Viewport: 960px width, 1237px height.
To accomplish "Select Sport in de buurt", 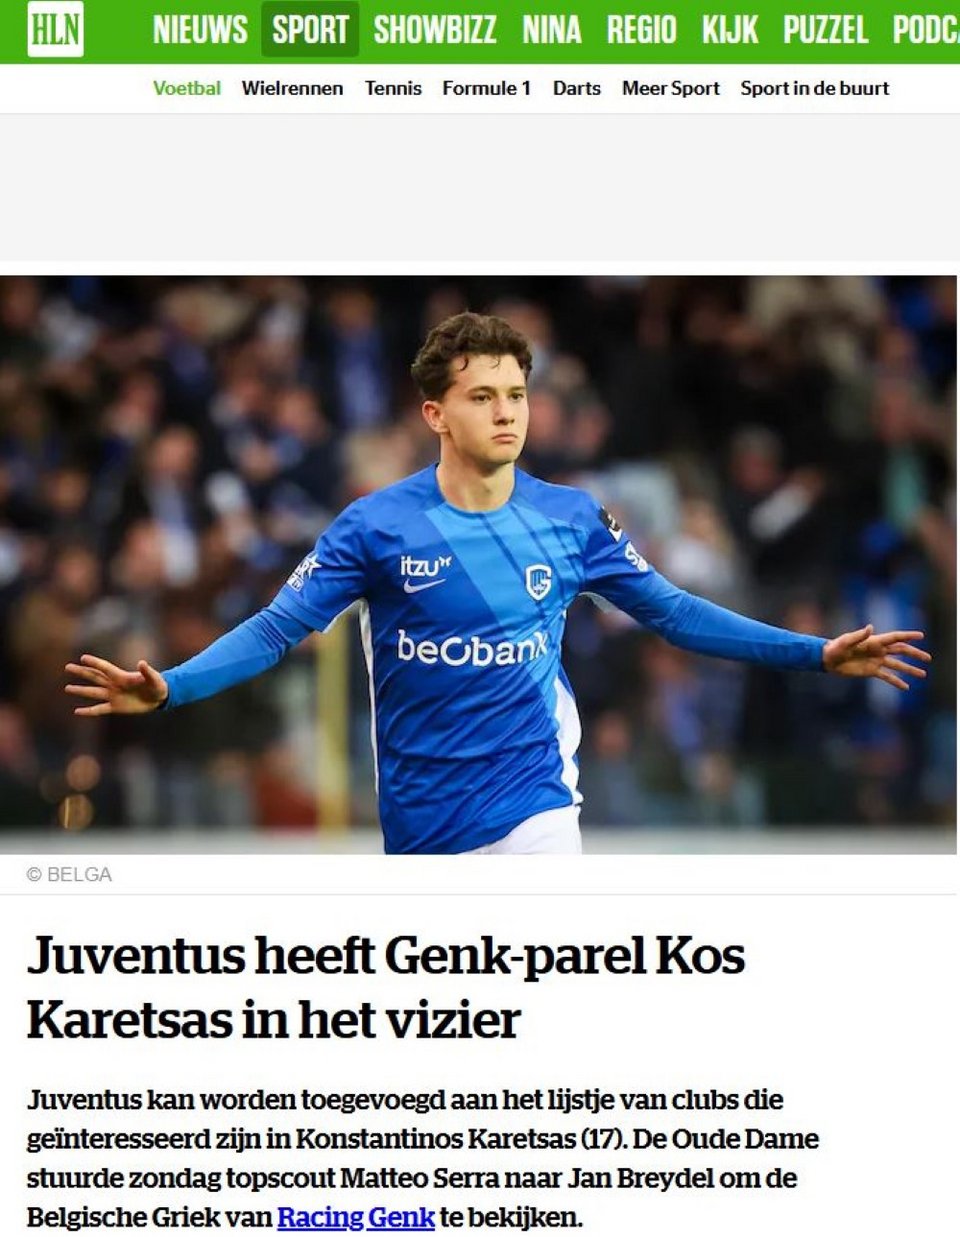I will click(815, 88).
